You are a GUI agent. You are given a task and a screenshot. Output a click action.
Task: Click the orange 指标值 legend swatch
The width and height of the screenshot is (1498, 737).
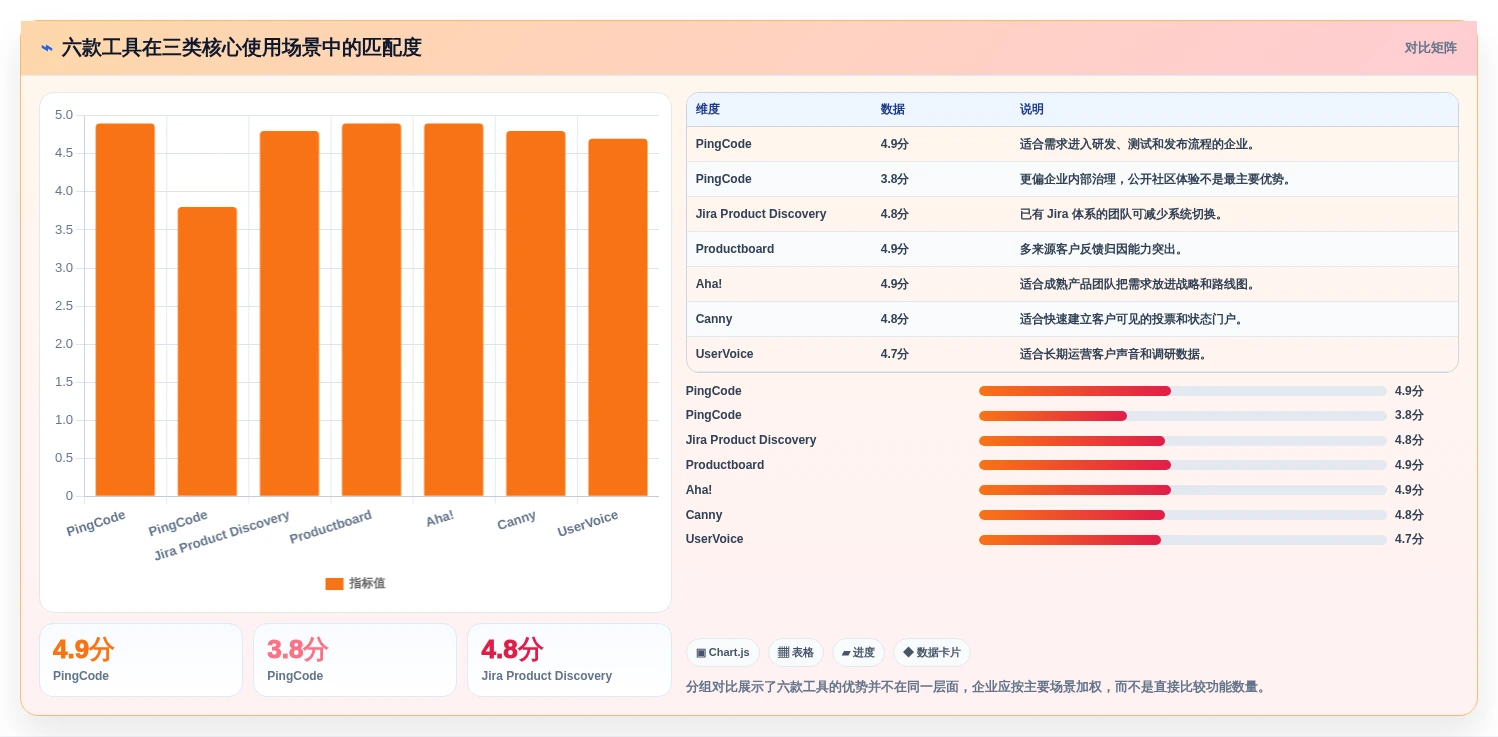coord(334,584)
